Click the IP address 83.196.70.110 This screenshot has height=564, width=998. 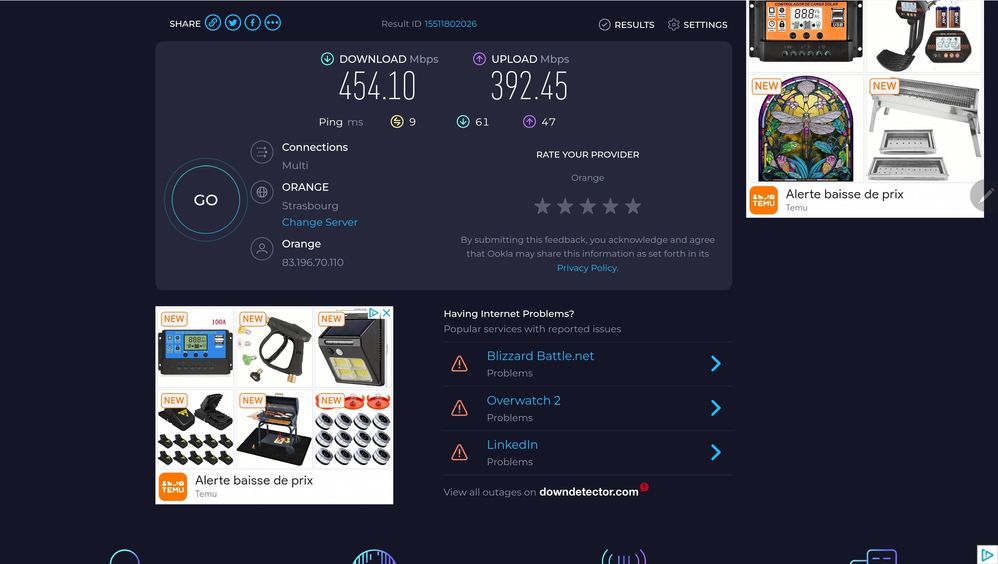(313, 262)
